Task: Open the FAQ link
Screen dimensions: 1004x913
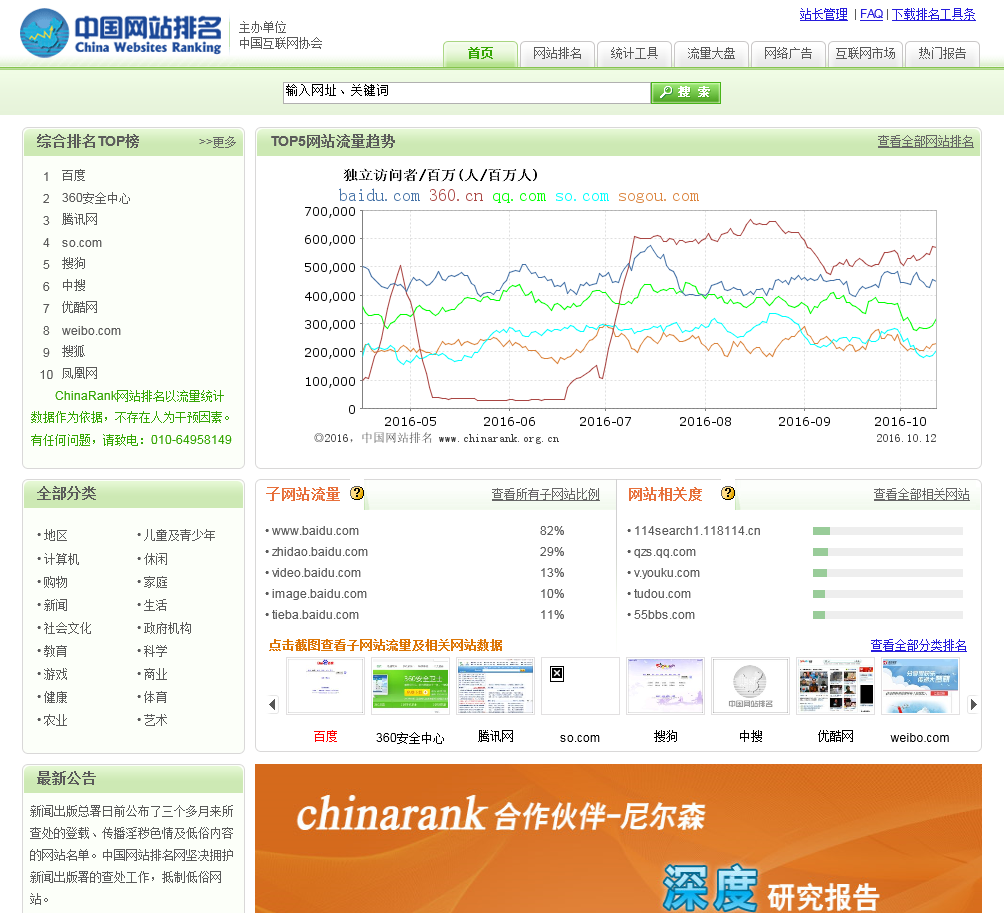Action: [871, 14]
